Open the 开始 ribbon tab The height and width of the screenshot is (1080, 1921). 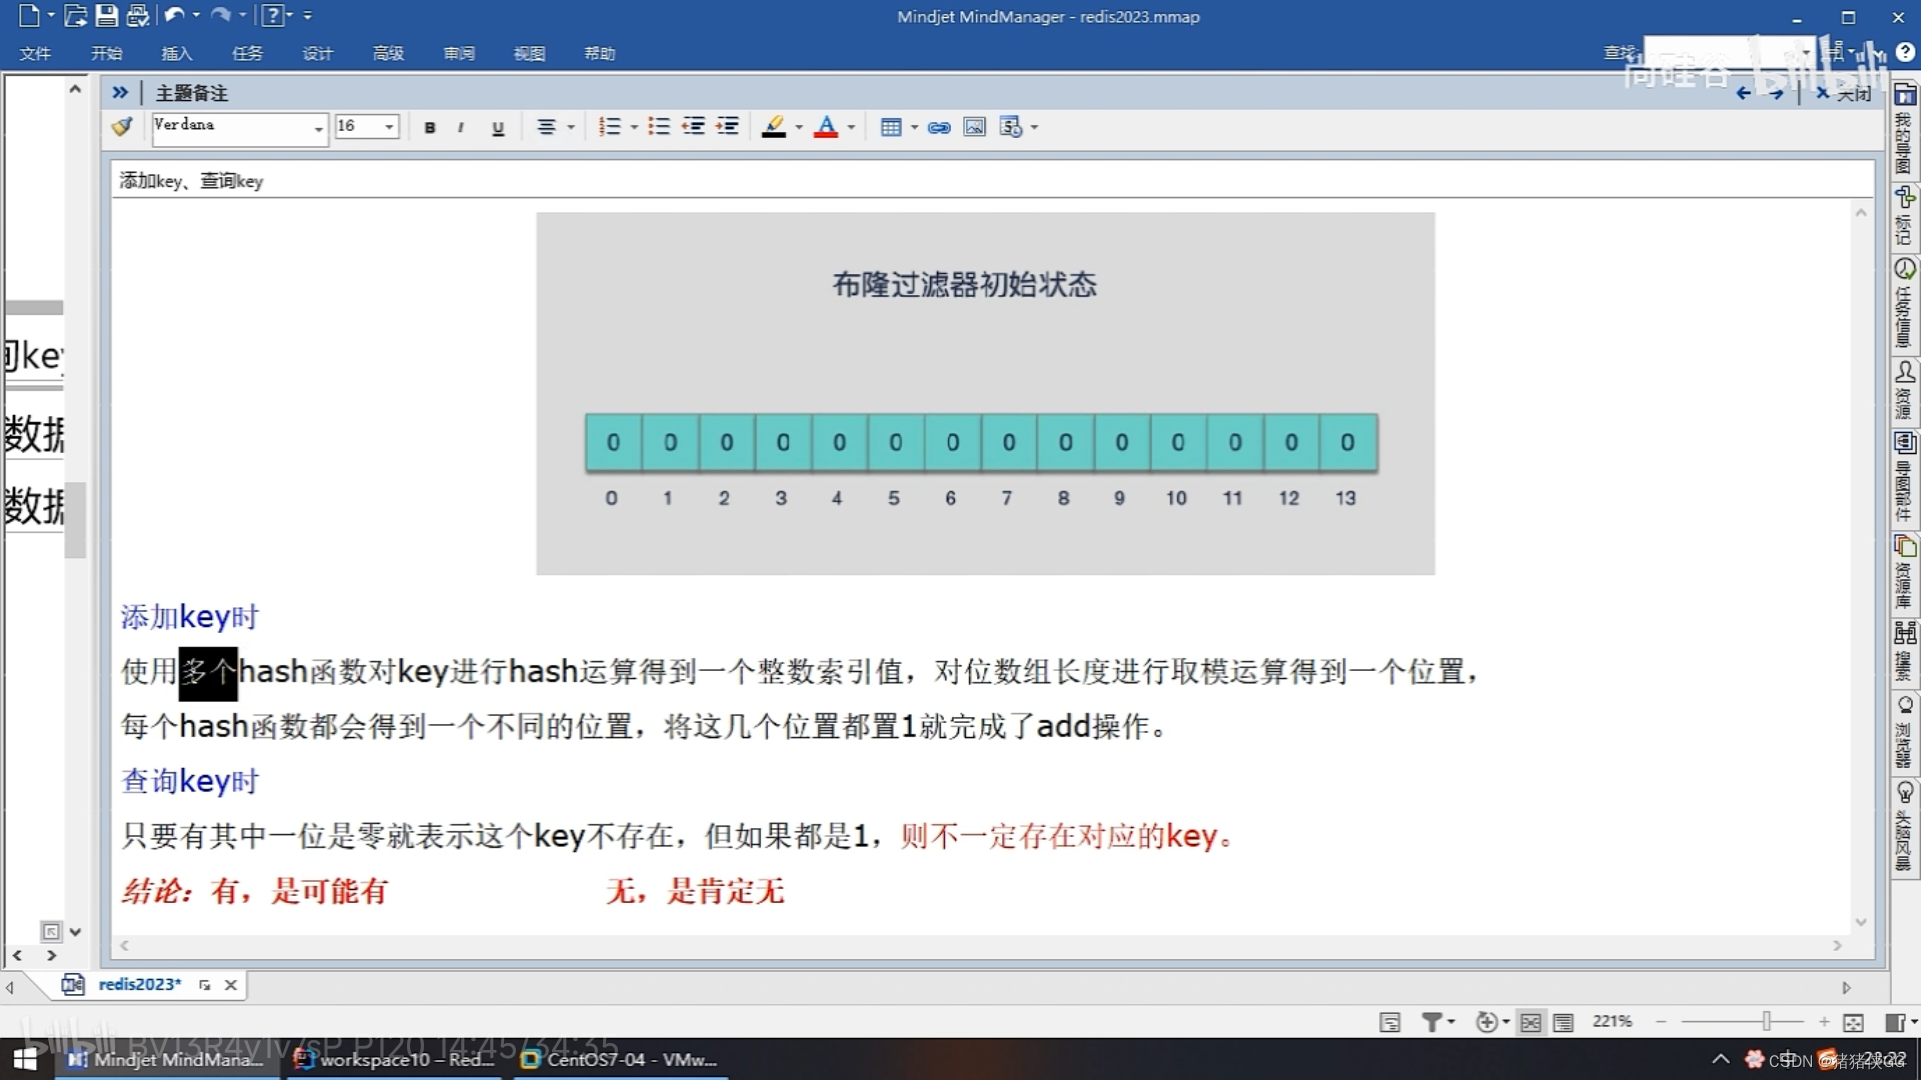point(106,53)
